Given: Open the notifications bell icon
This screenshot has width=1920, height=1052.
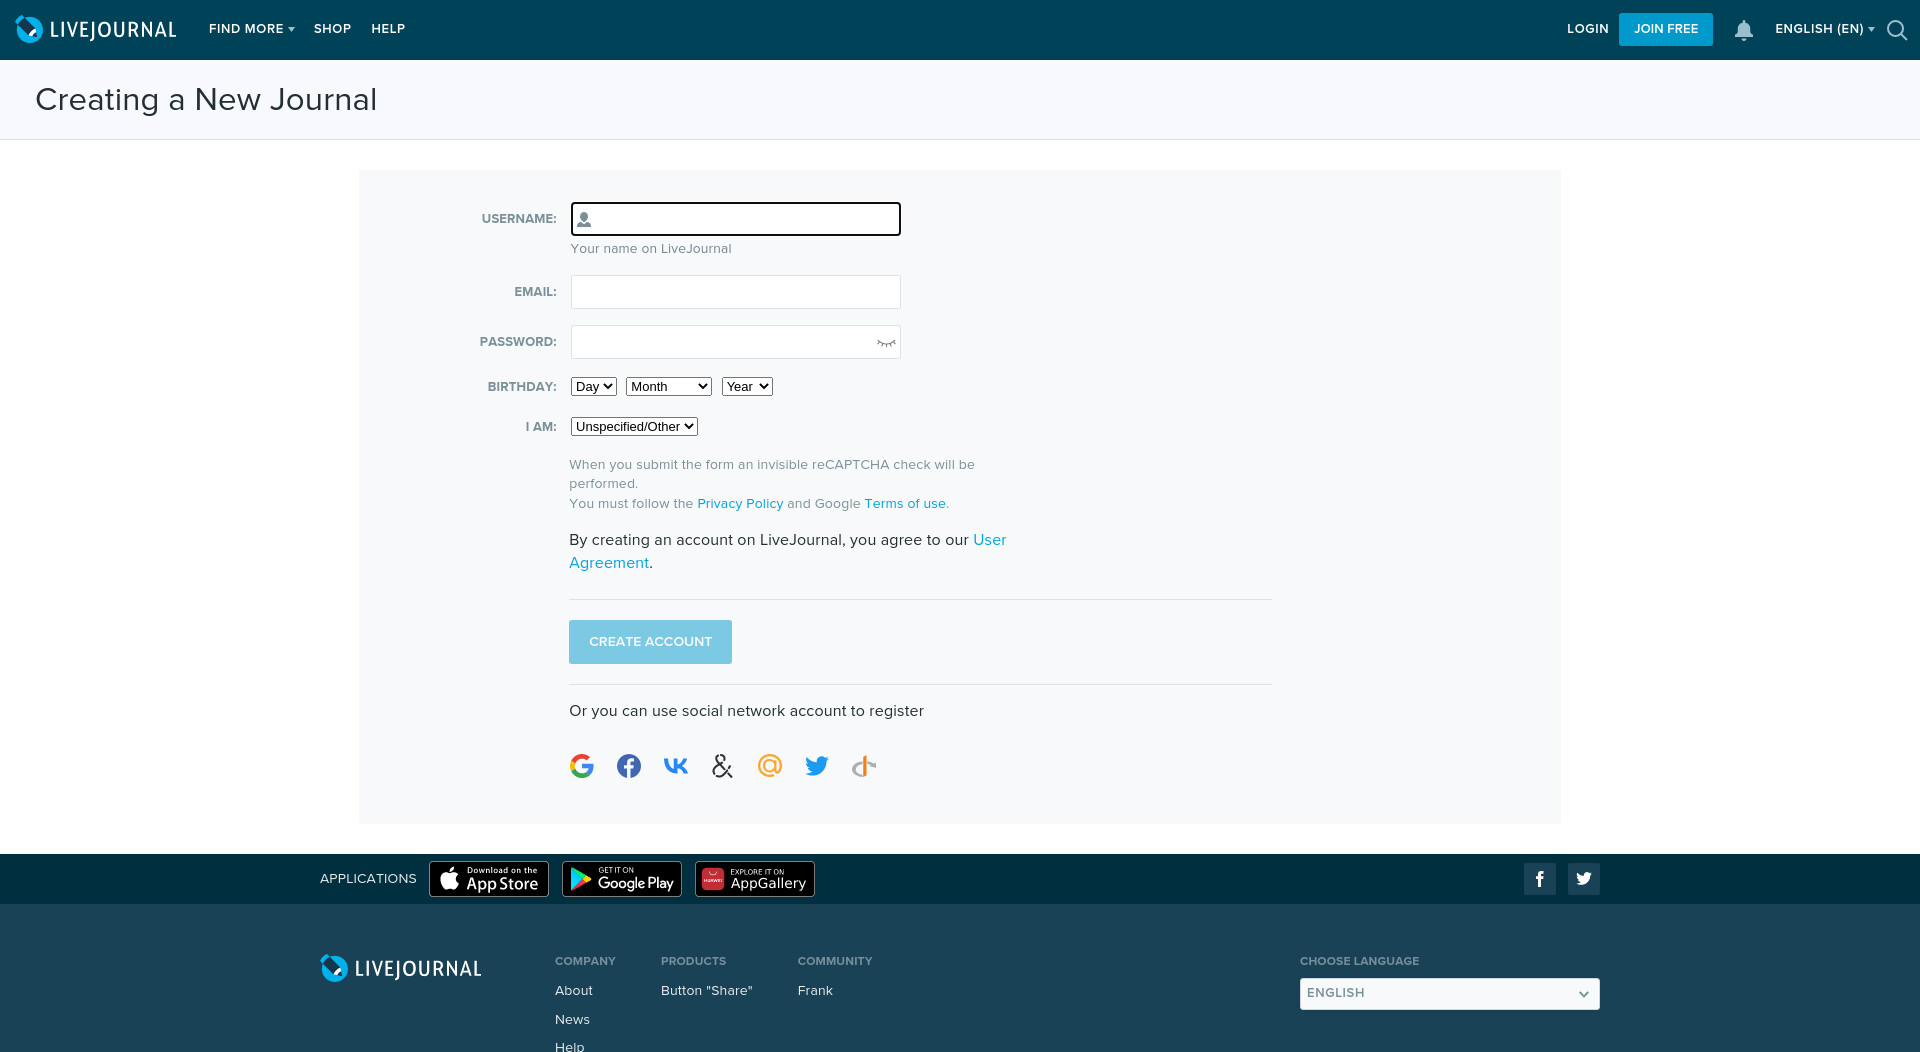Looking at the screenshot, I should pos(1744,30).
